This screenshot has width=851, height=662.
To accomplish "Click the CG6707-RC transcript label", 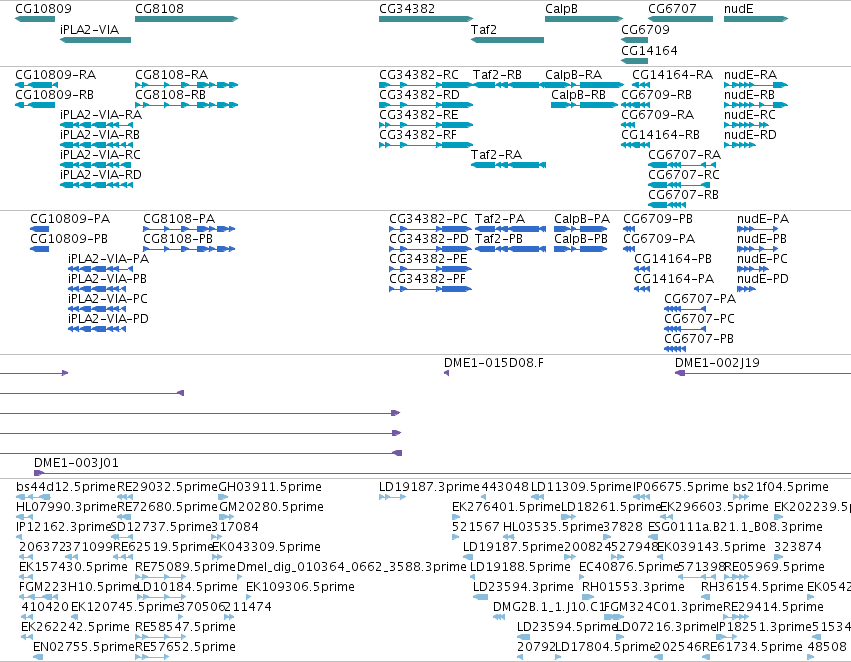I will click(x=684, y=175).
